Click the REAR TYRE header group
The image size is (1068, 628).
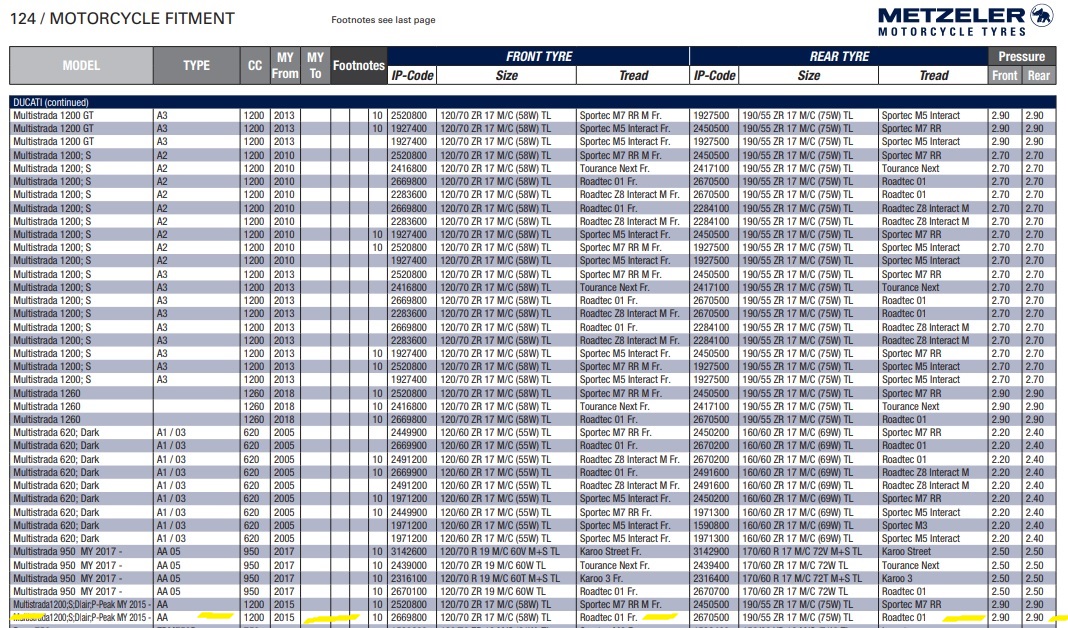(839, 56)
